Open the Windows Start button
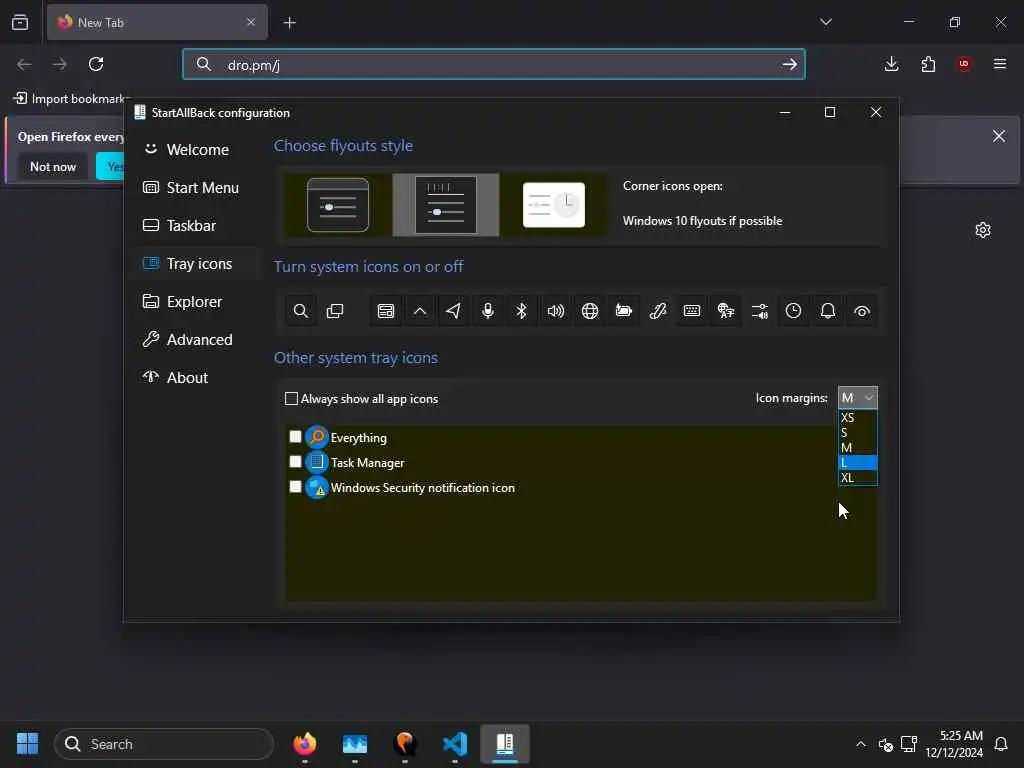 tap(27, 744)
